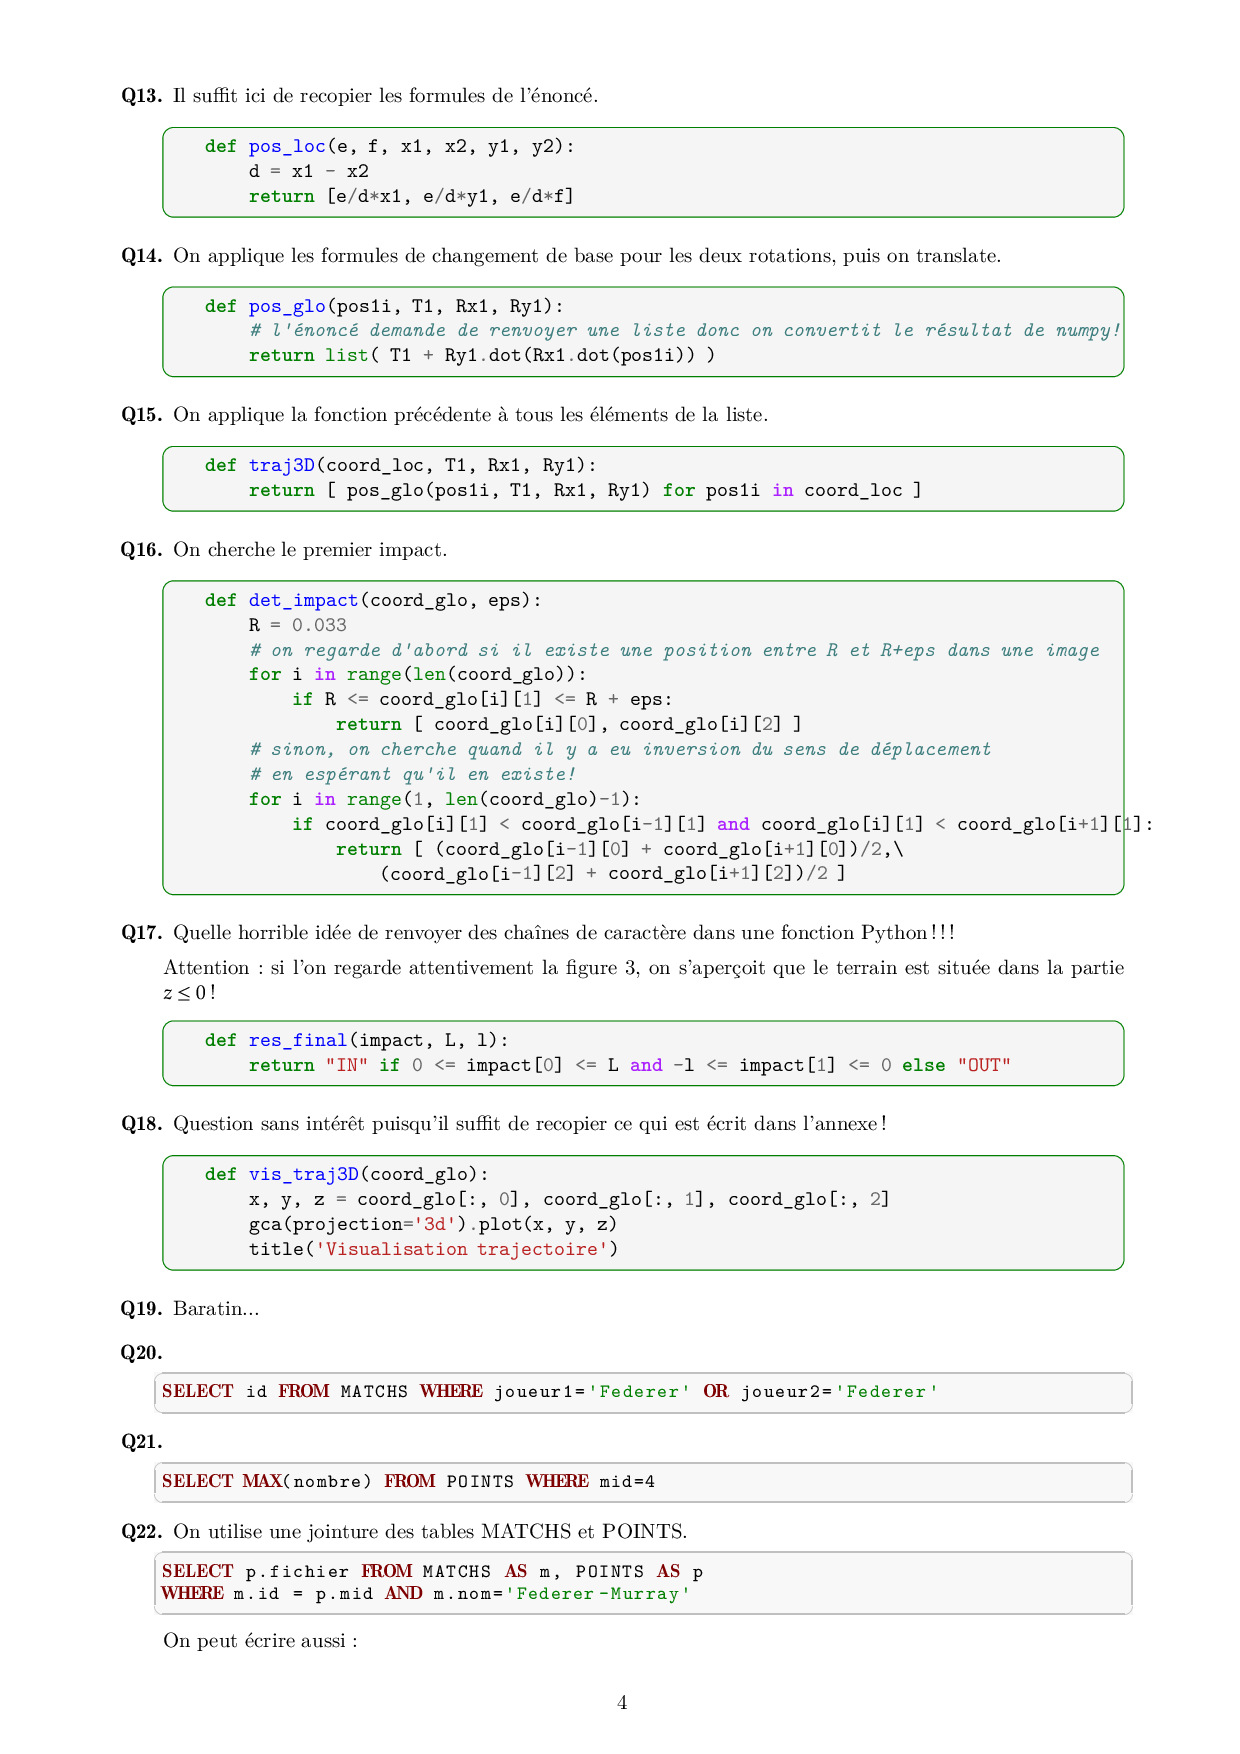Click the Q14 heading label

tap(141, 256)
